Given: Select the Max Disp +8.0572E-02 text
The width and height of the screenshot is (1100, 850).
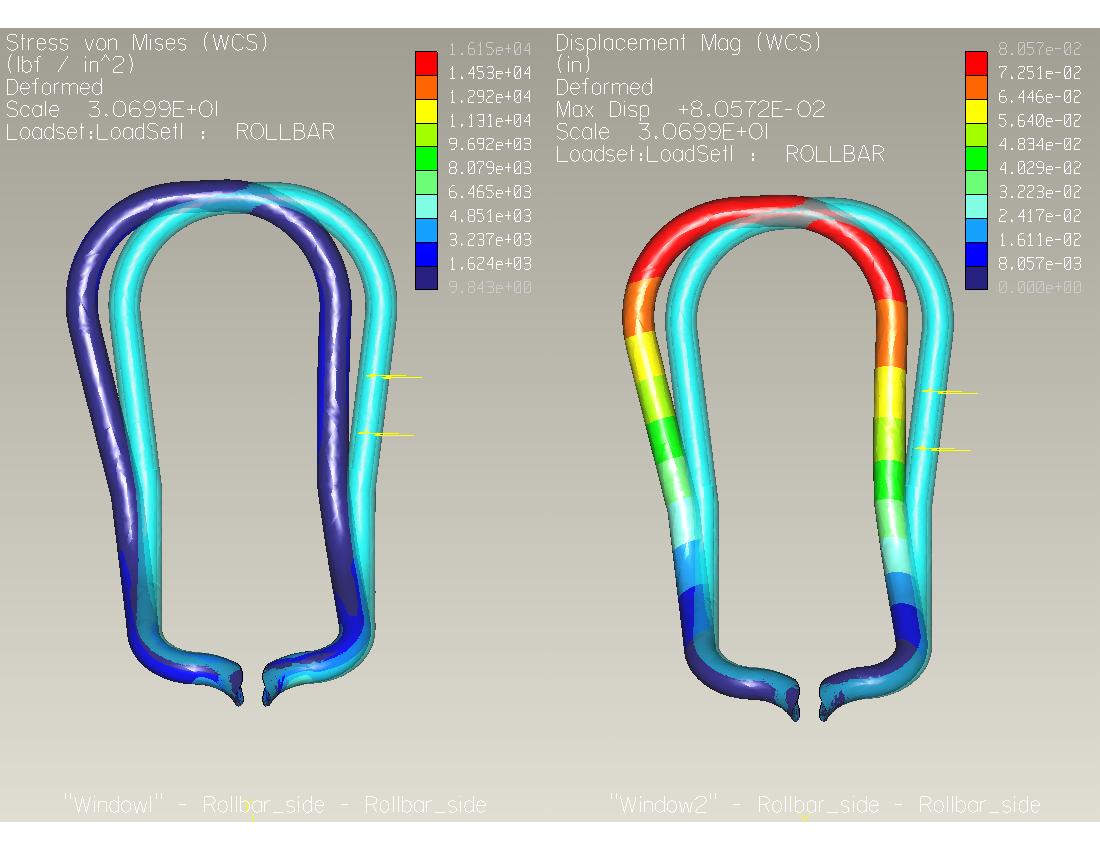Looking at the screenshot, I should click(x=690, y=110).
